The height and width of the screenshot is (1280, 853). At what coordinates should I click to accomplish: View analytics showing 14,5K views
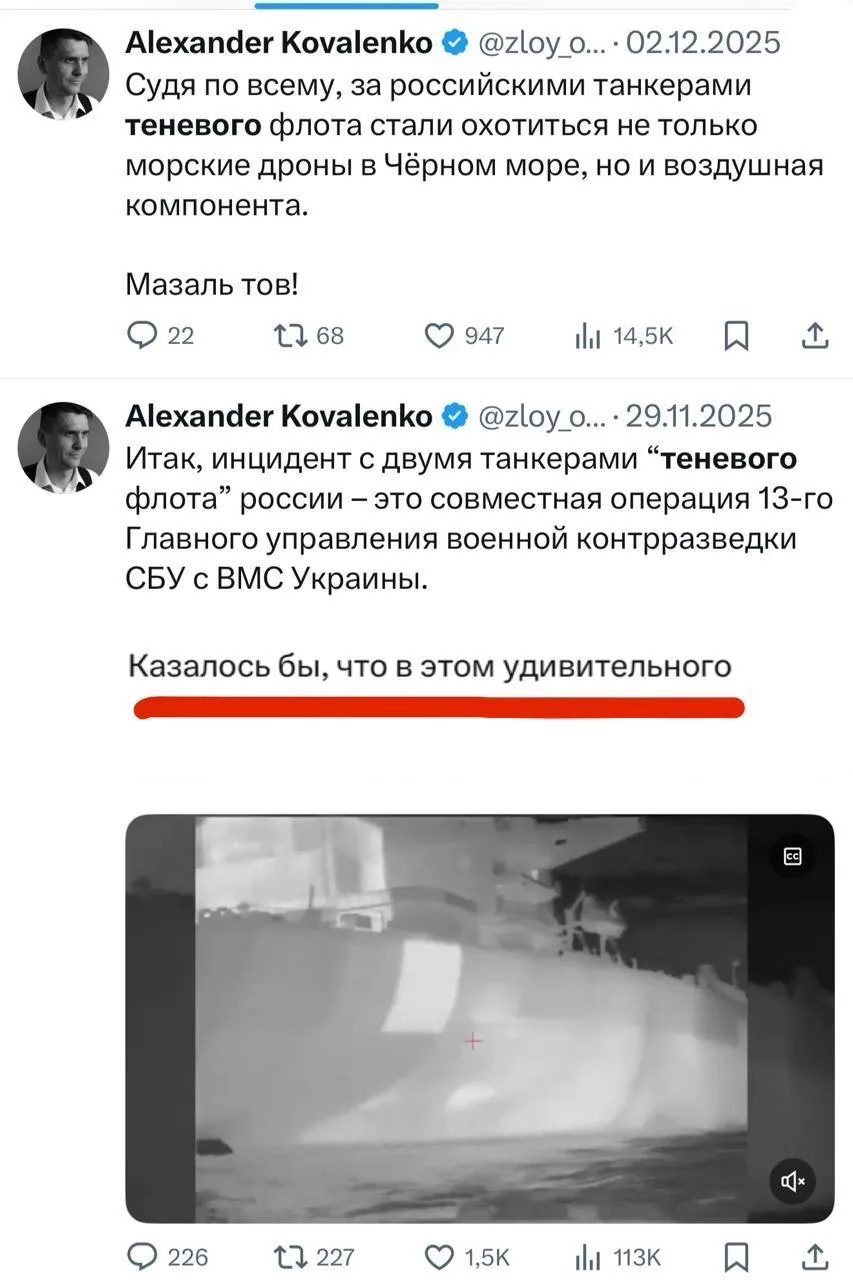624,336
